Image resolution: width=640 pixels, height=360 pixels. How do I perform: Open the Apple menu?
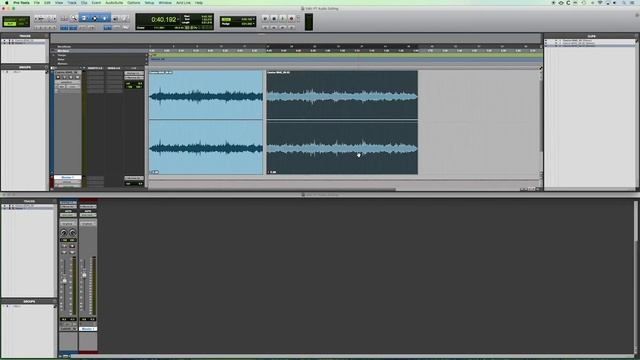point(7,2)
